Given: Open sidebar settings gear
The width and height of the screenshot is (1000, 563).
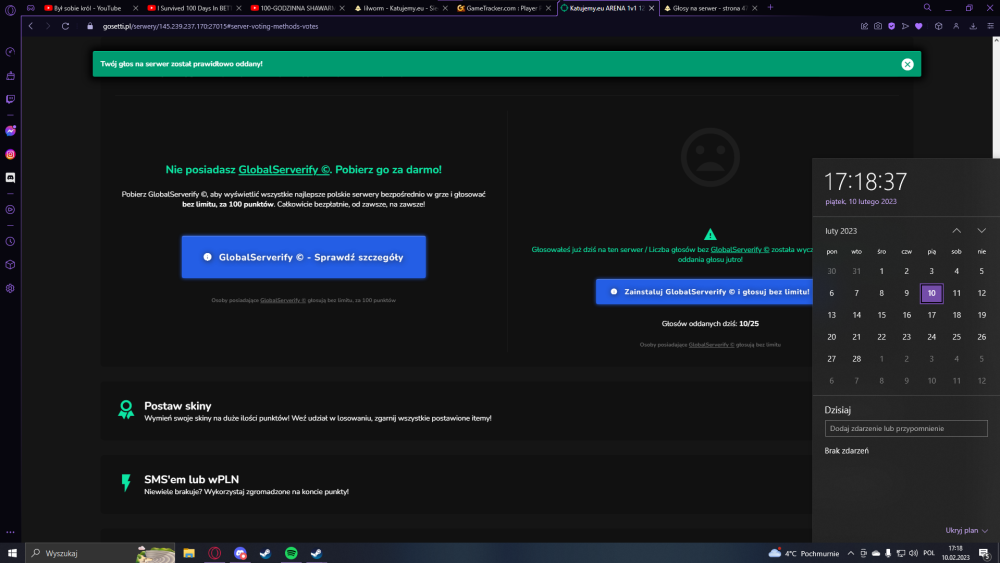Looking at the screenshot, I should (10, 288).
